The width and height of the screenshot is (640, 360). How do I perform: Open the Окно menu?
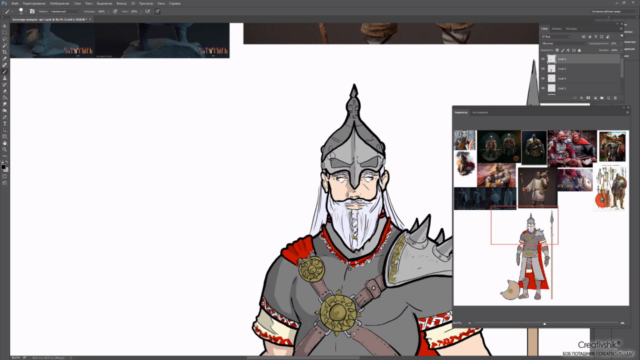click(x=161, y=3)
